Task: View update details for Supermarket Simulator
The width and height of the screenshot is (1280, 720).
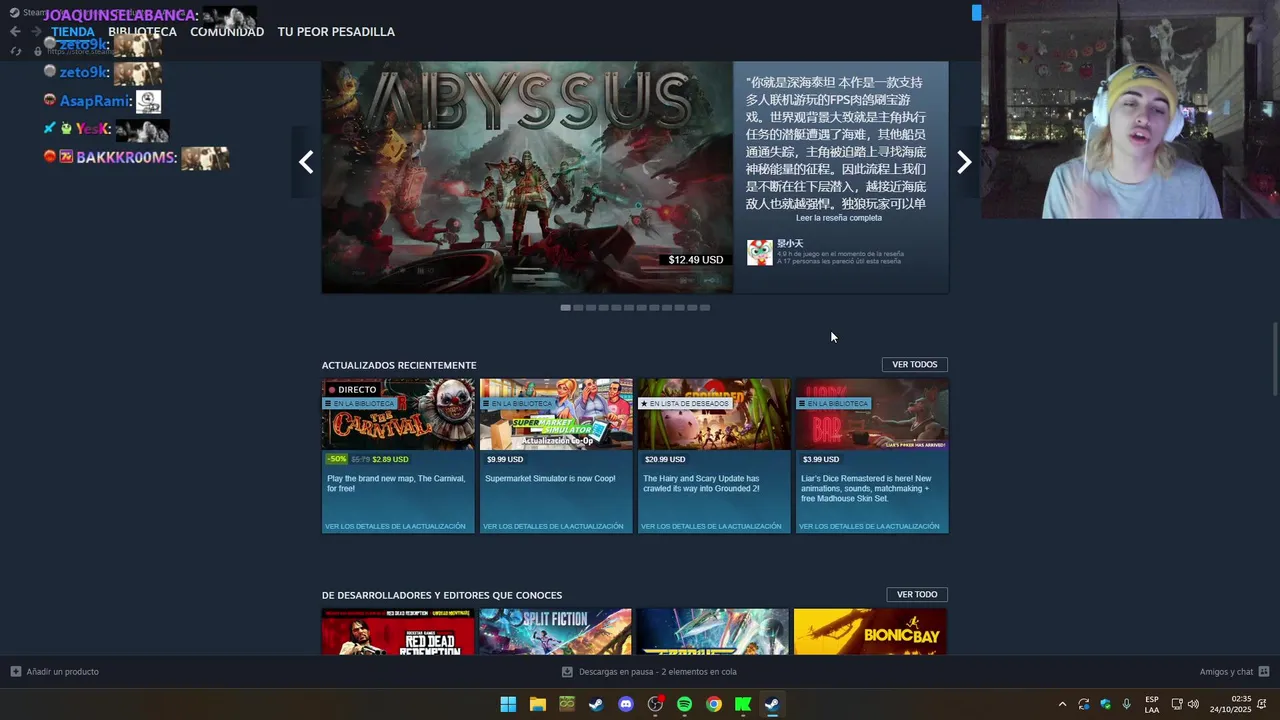Action: [553, 526]
